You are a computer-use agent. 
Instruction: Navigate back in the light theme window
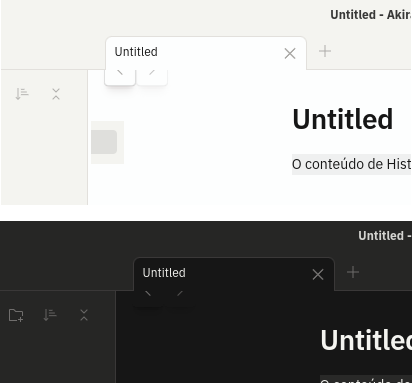tap(120, 77)
